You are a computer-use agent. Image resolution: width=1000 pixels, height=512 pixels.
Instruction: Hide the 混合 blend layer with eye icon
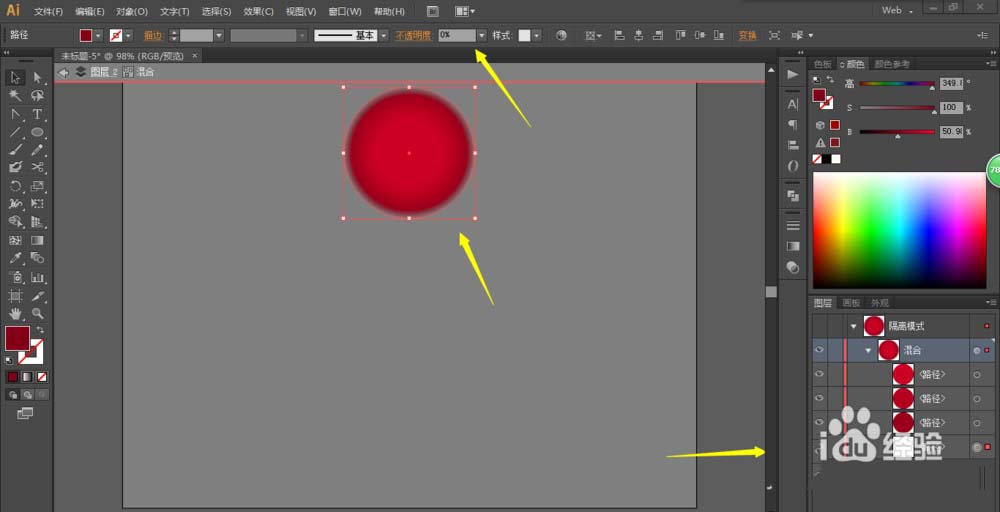point(819,350)
